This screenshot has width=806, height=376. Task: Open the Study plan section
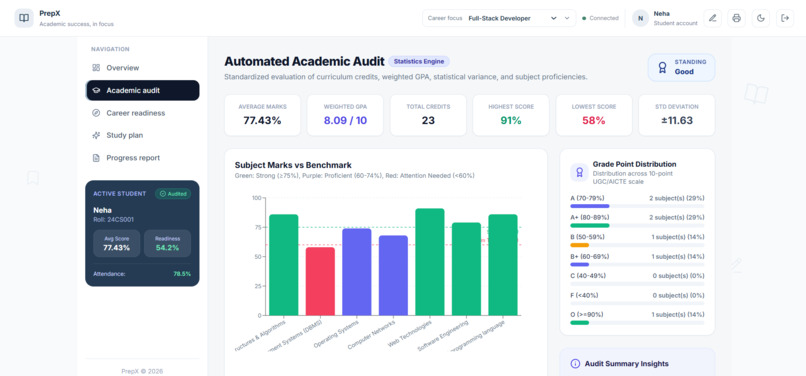[142, 135]
